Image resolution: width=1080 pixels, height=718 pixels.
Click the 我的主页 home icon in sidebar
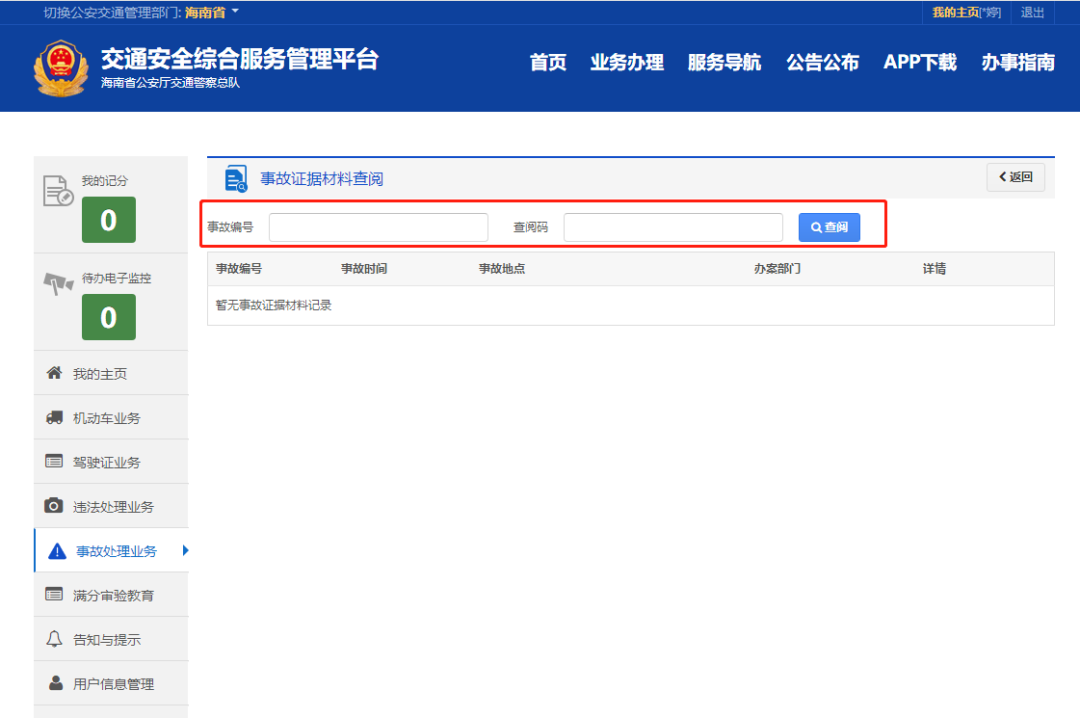55,372
